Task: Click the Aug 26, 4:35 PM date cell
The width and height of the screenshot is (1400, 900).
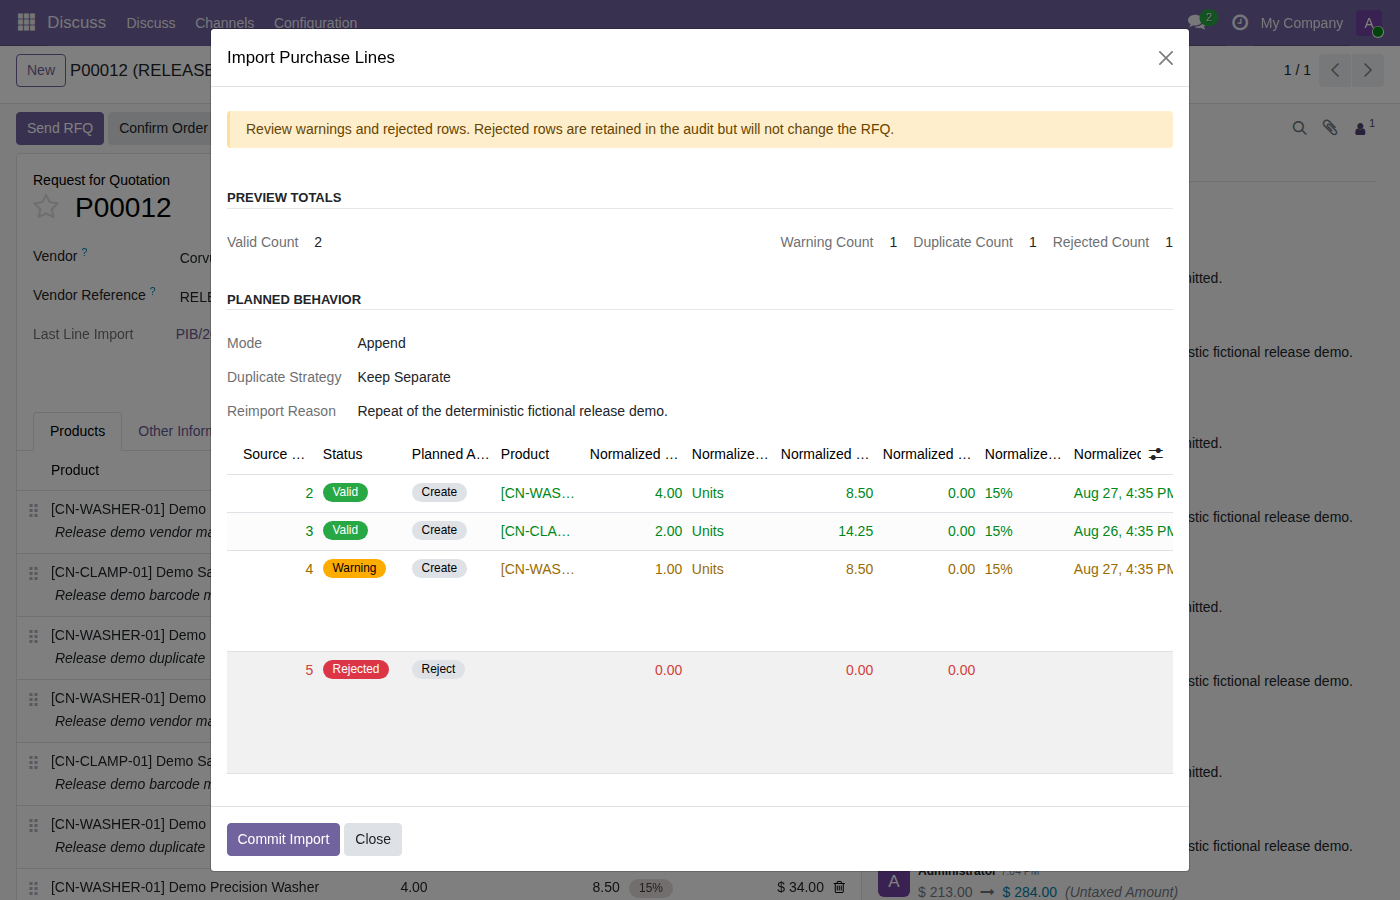Action: click(x=1123, y=531)
